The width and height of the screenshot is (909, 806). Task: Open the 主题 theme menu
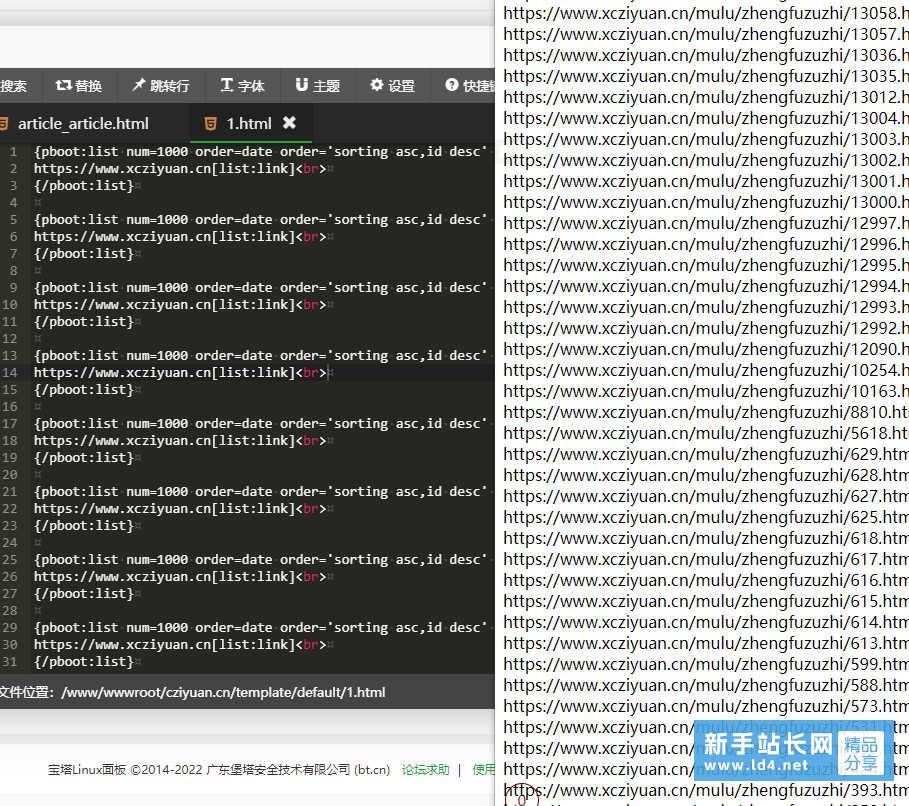point(318,86)
